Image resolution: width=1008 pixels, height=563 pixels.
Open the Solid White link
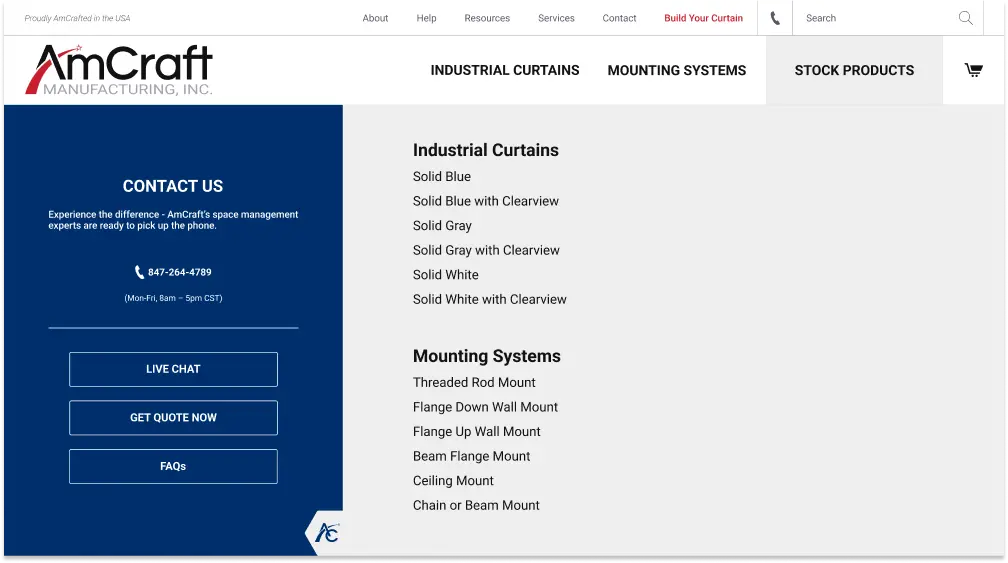pos(446,274)
